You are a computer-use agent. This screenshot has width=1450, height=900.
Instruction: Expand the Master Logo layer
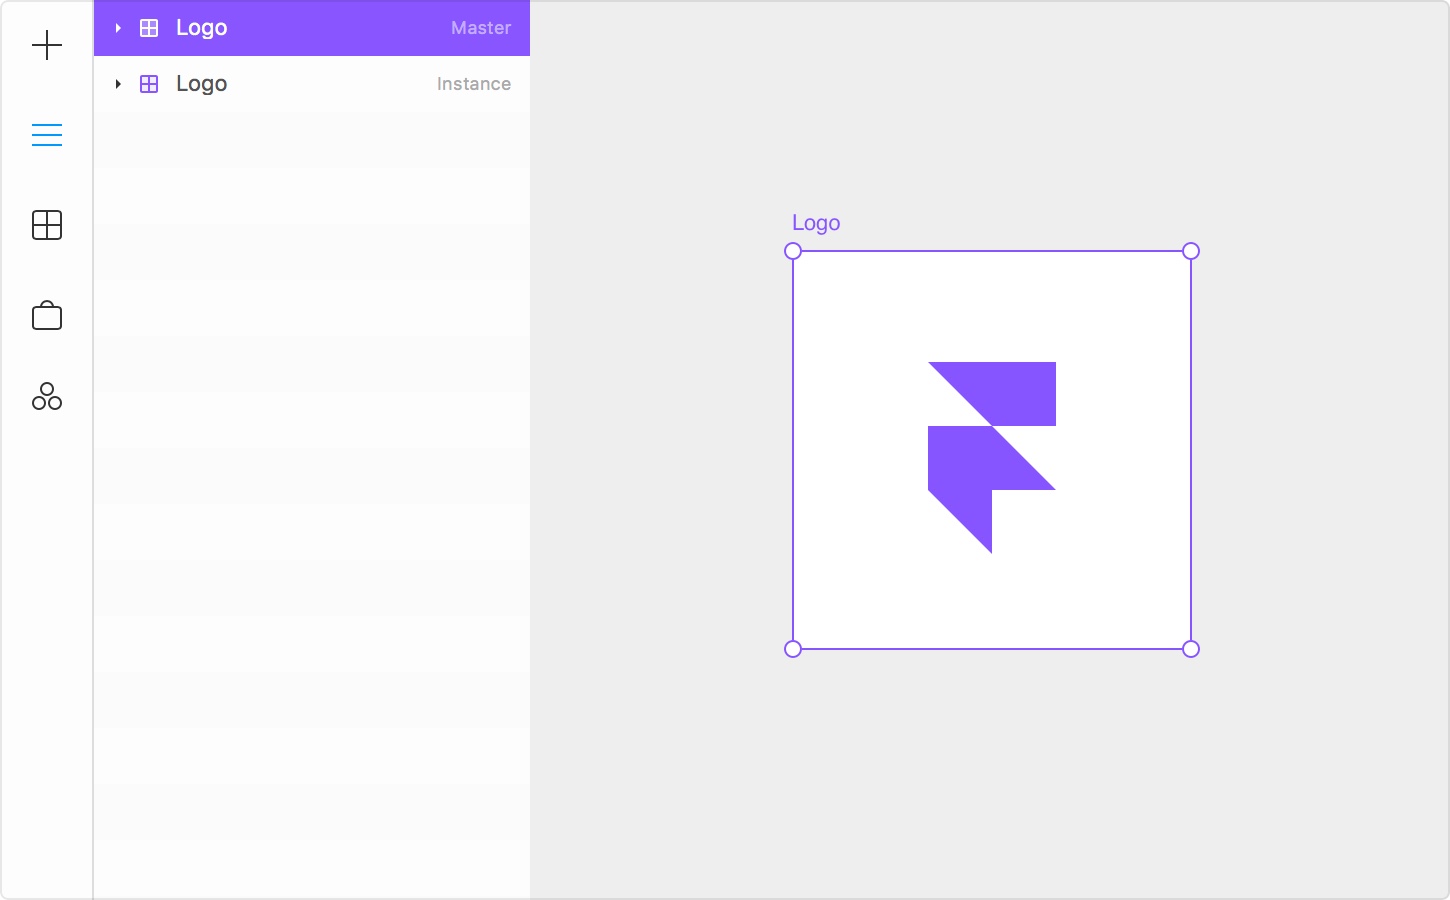(118, 28)
